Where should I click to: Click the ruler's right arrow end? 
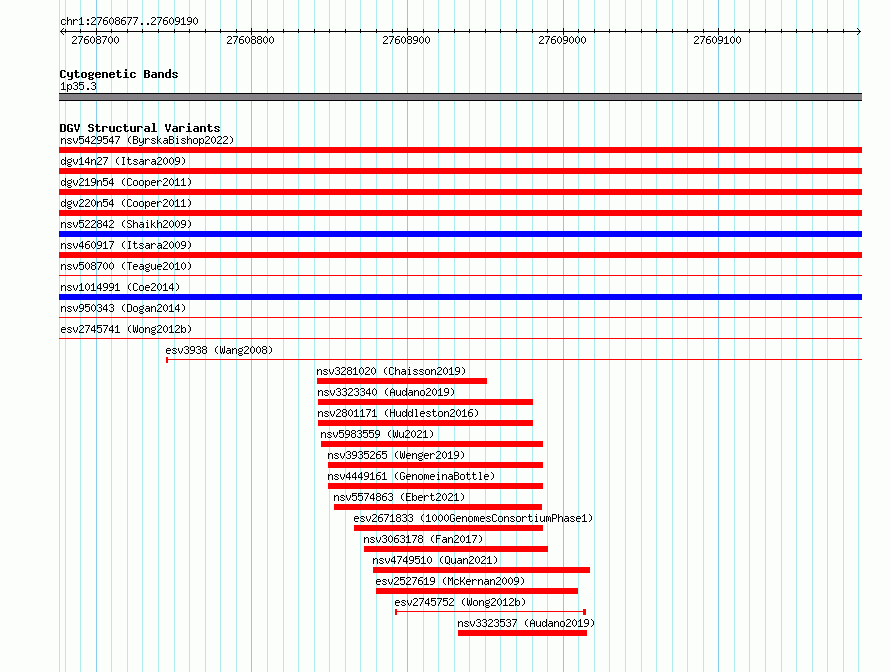tap(859, 31)
